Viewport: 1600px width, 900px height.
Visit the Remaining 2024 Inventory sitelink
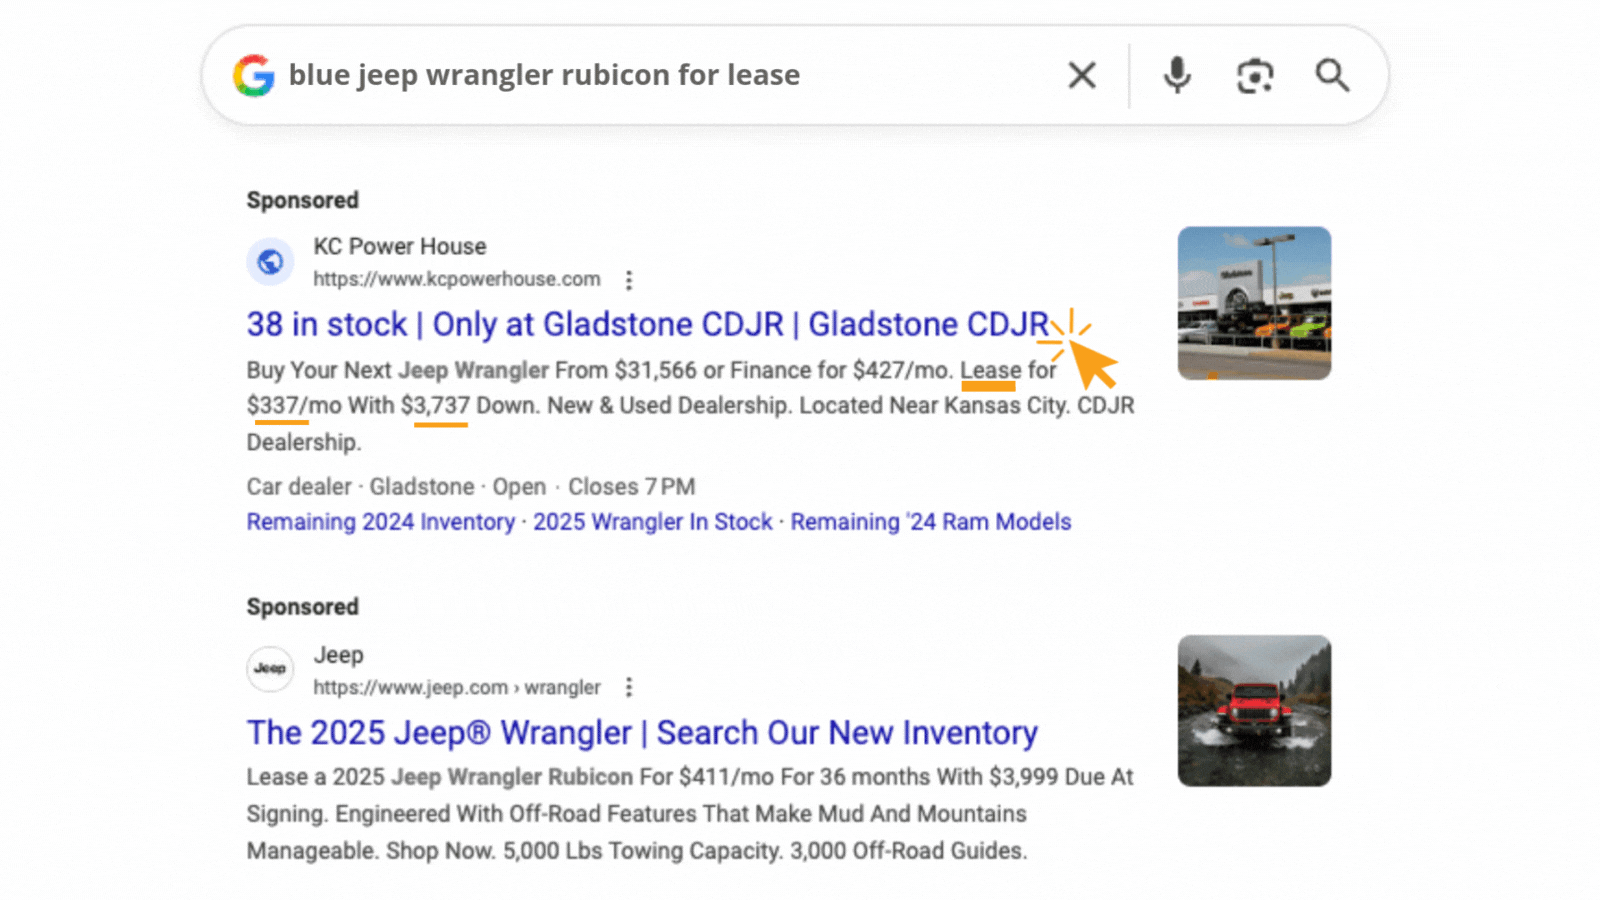(x=381, y=521)
